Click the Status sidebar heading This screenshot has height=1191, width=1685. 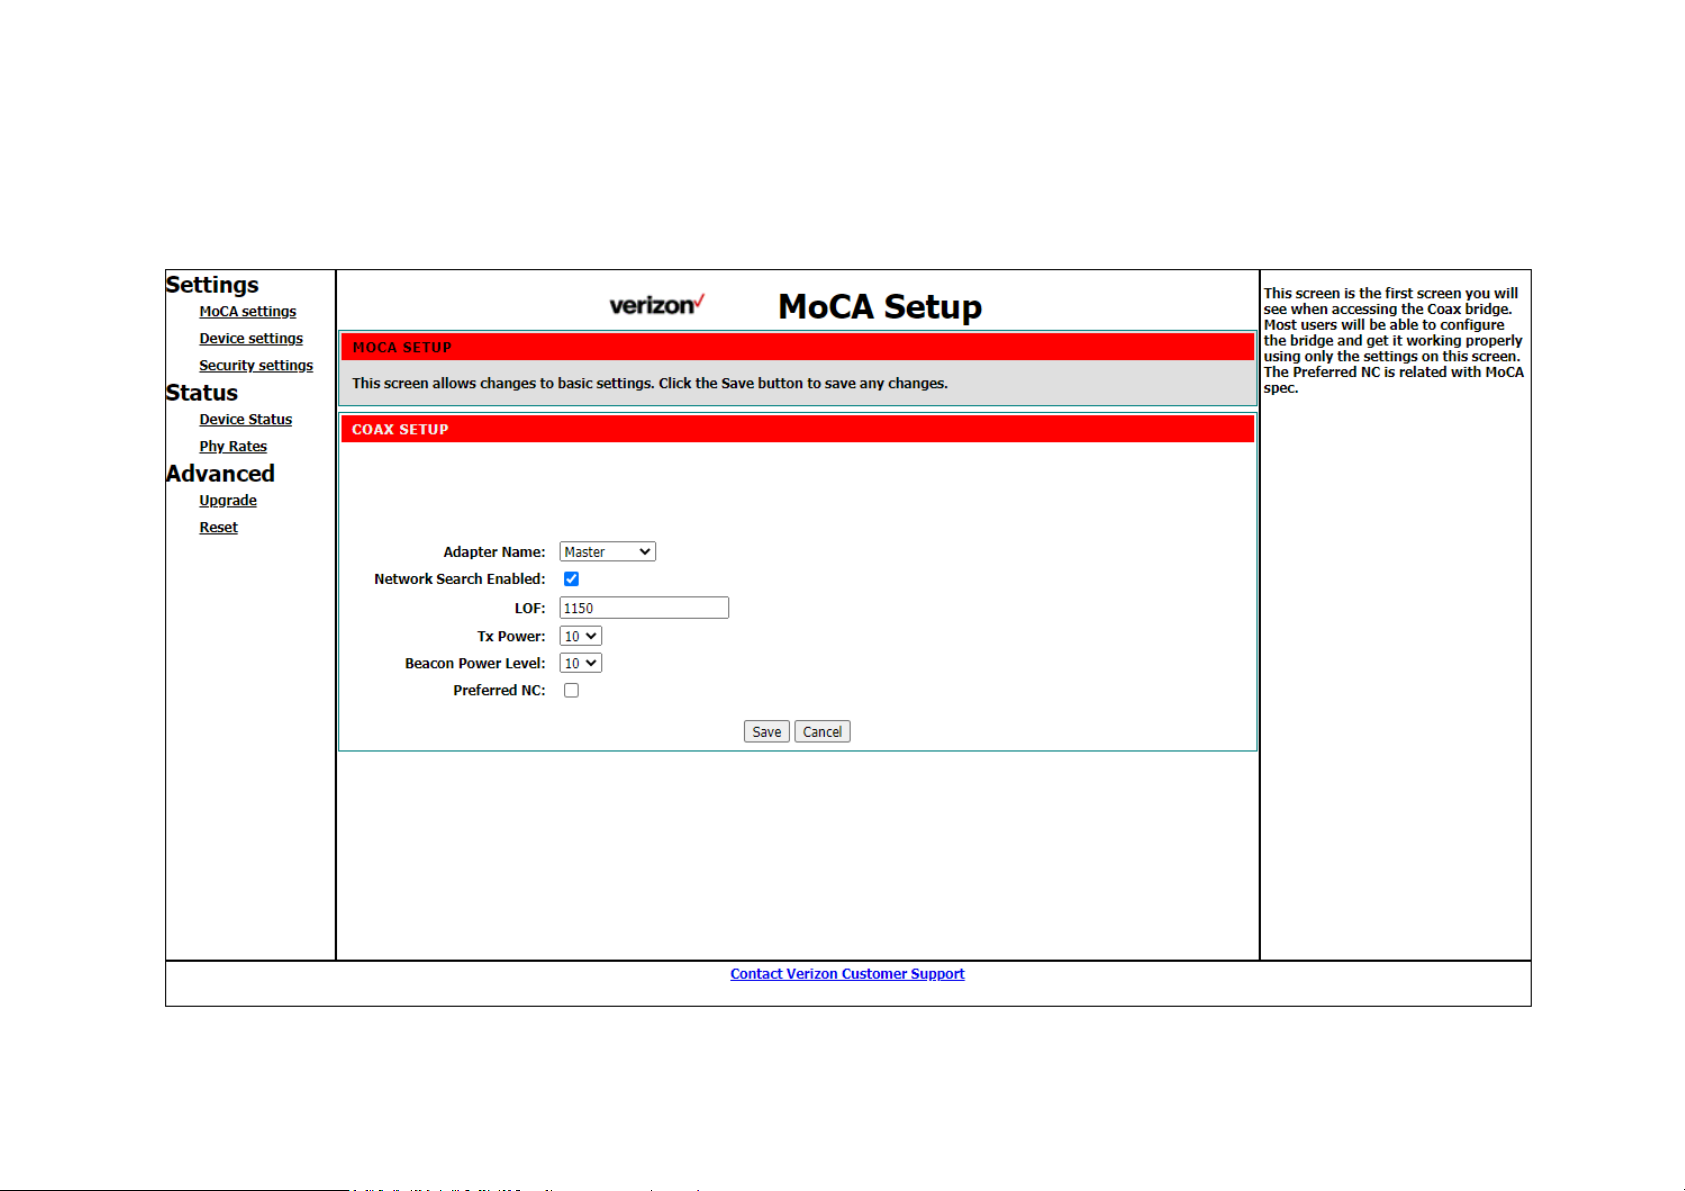coord(202,393)
